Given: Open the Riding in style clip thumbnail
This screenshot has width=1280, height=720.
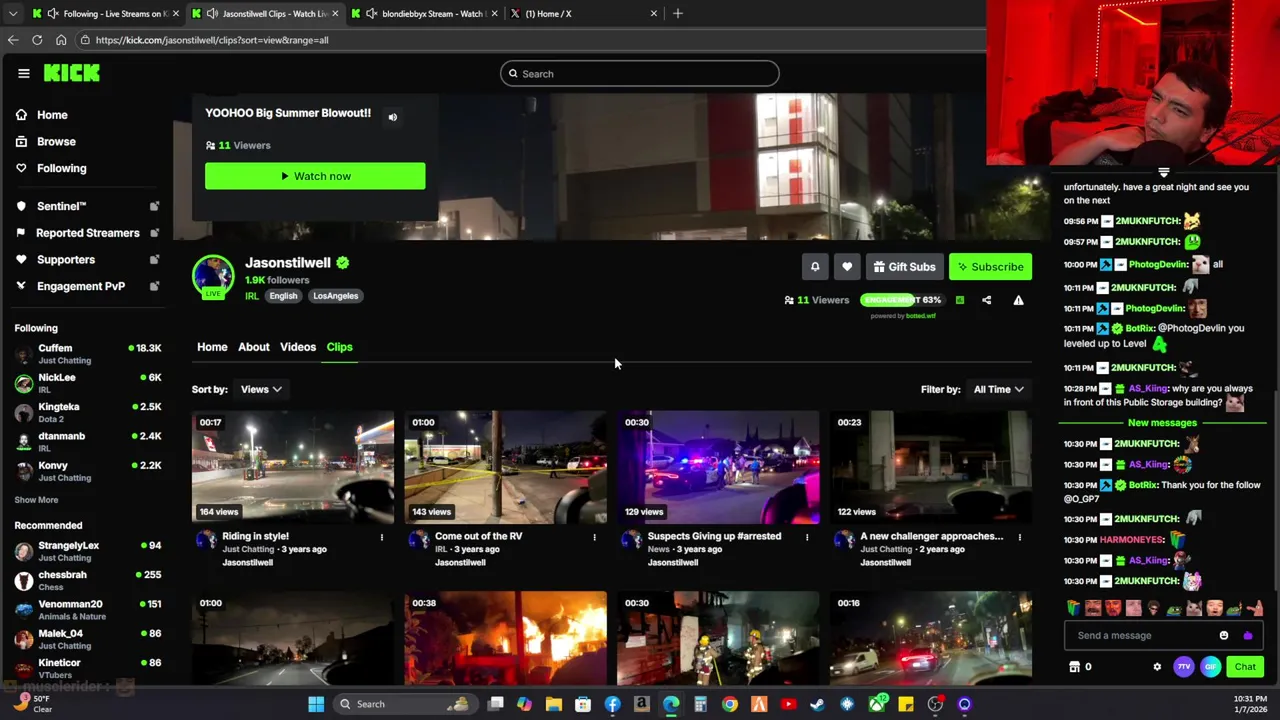Looking at the screenshot, I should (x=293, y=467).
